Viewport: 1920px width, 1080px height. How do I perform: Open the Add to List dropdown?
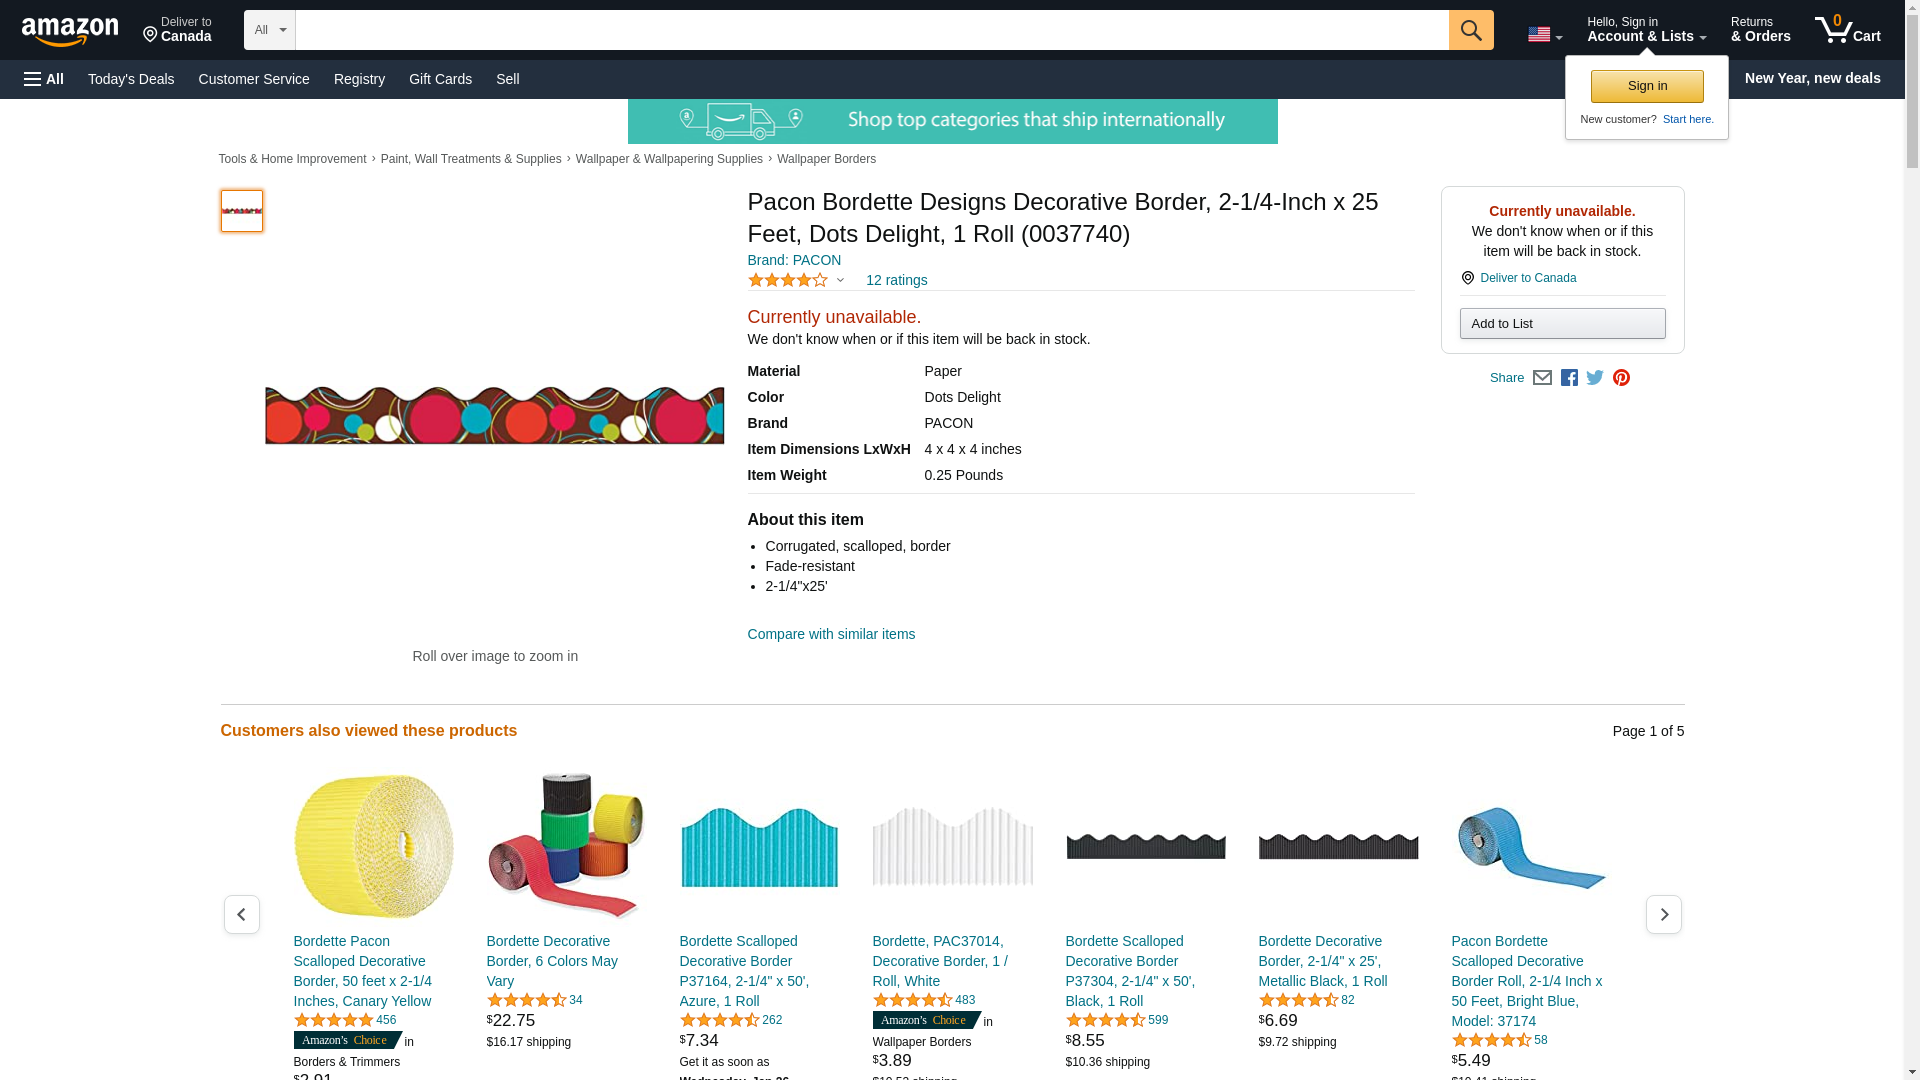[x=1561, y=324]
